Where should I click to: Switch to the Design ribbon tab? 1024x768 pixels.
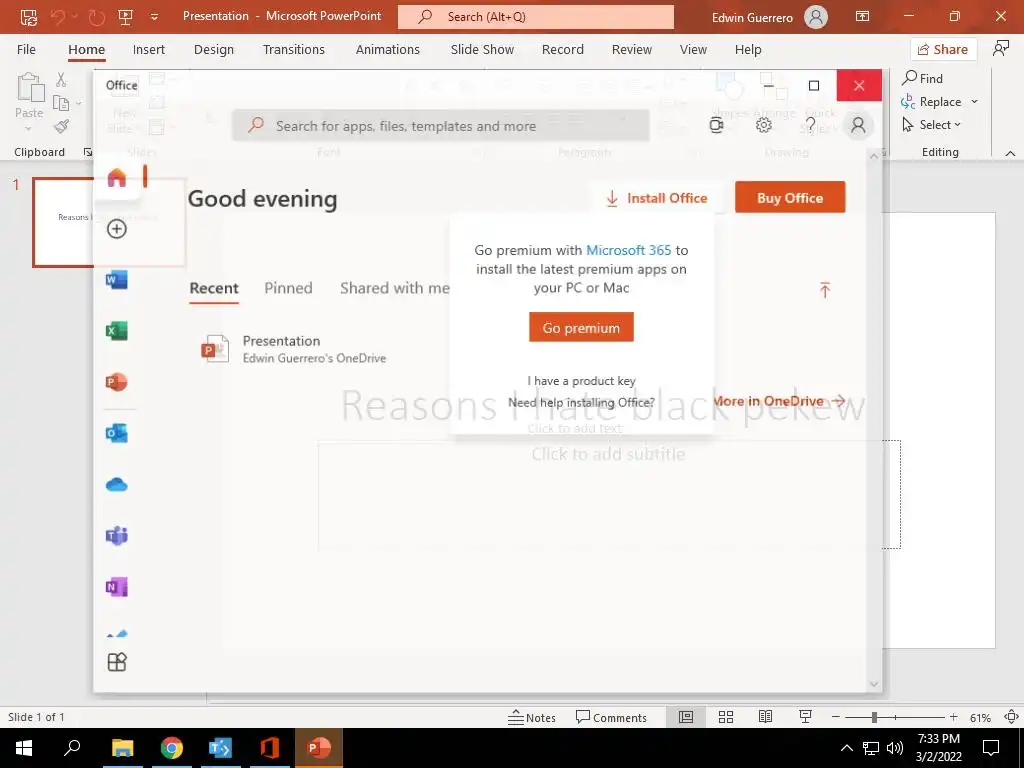(x=214, y=50)
